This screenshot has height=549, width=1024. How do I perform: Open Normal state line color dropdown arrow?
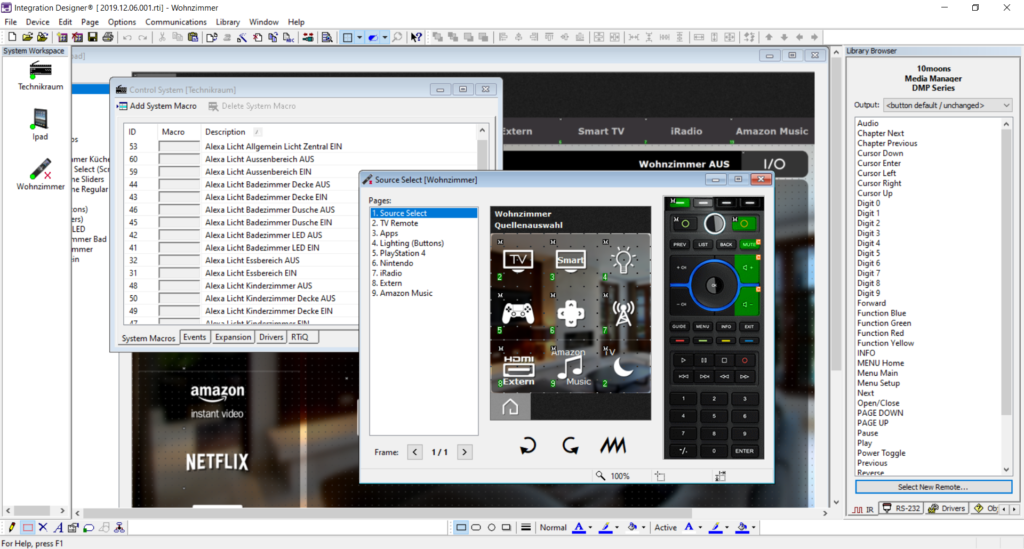click(616, 527)
